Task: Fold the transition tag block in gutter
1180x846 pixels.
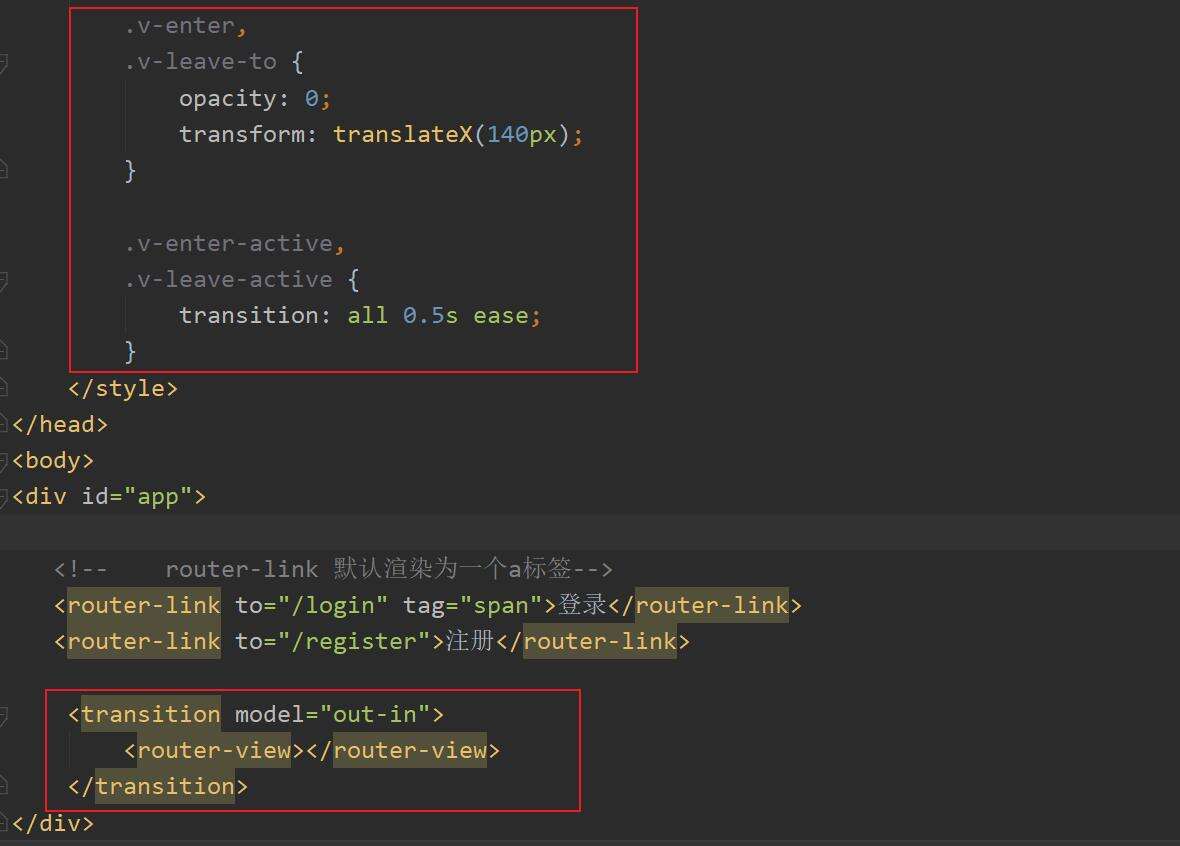Action: pos(3,715)
